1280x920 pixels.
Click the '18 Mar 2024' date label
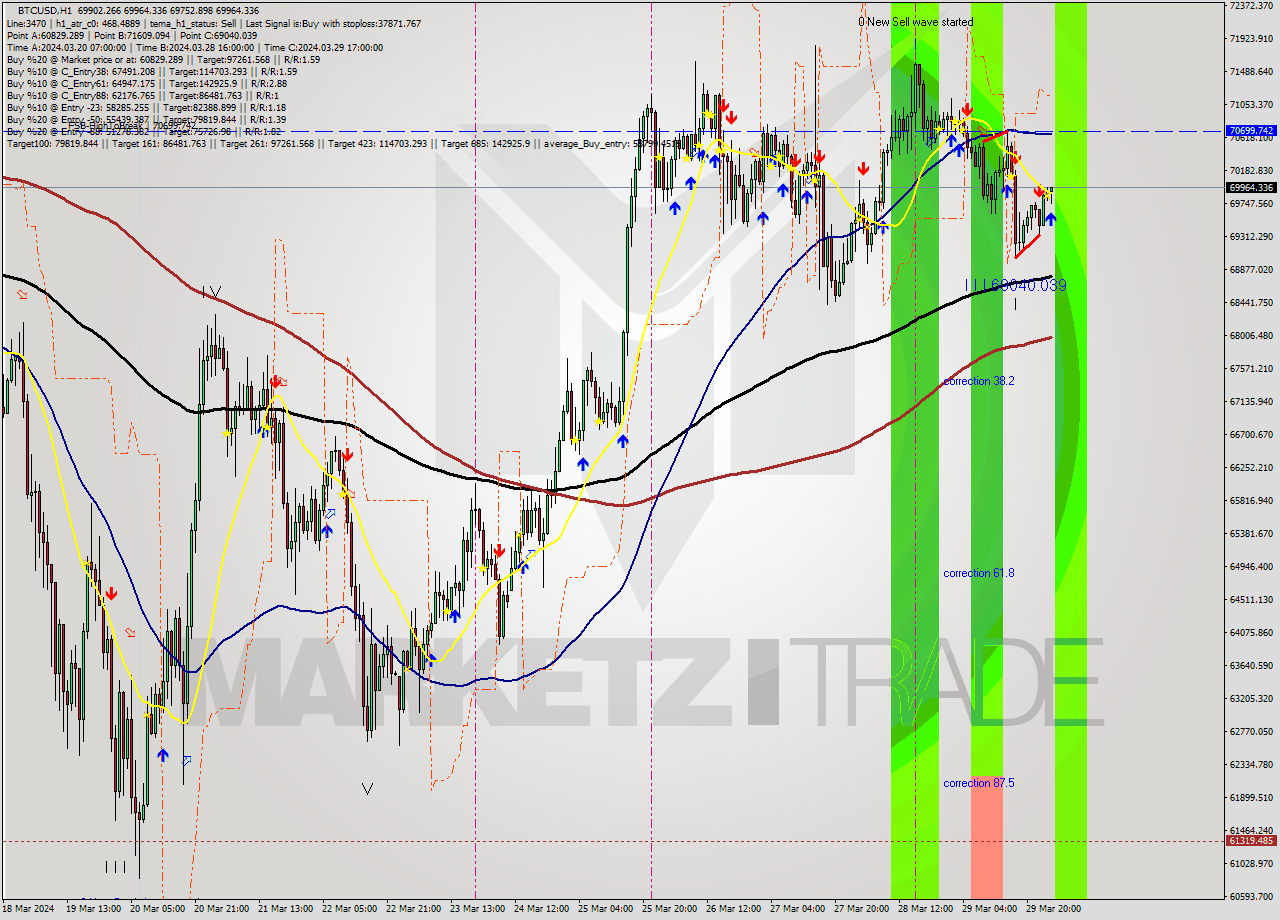coord(29,909)
